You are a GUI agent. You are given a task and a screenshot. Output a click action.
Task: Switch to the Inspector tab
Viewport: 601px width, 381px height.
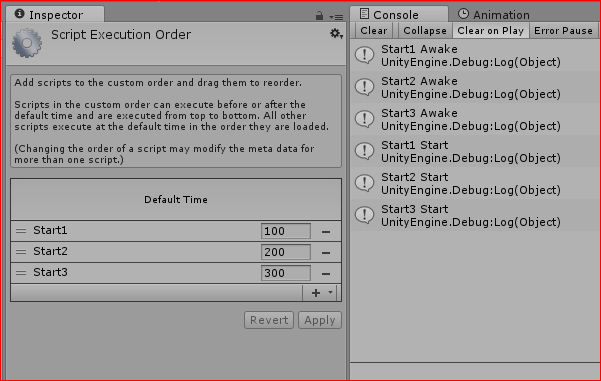[55, 14]
